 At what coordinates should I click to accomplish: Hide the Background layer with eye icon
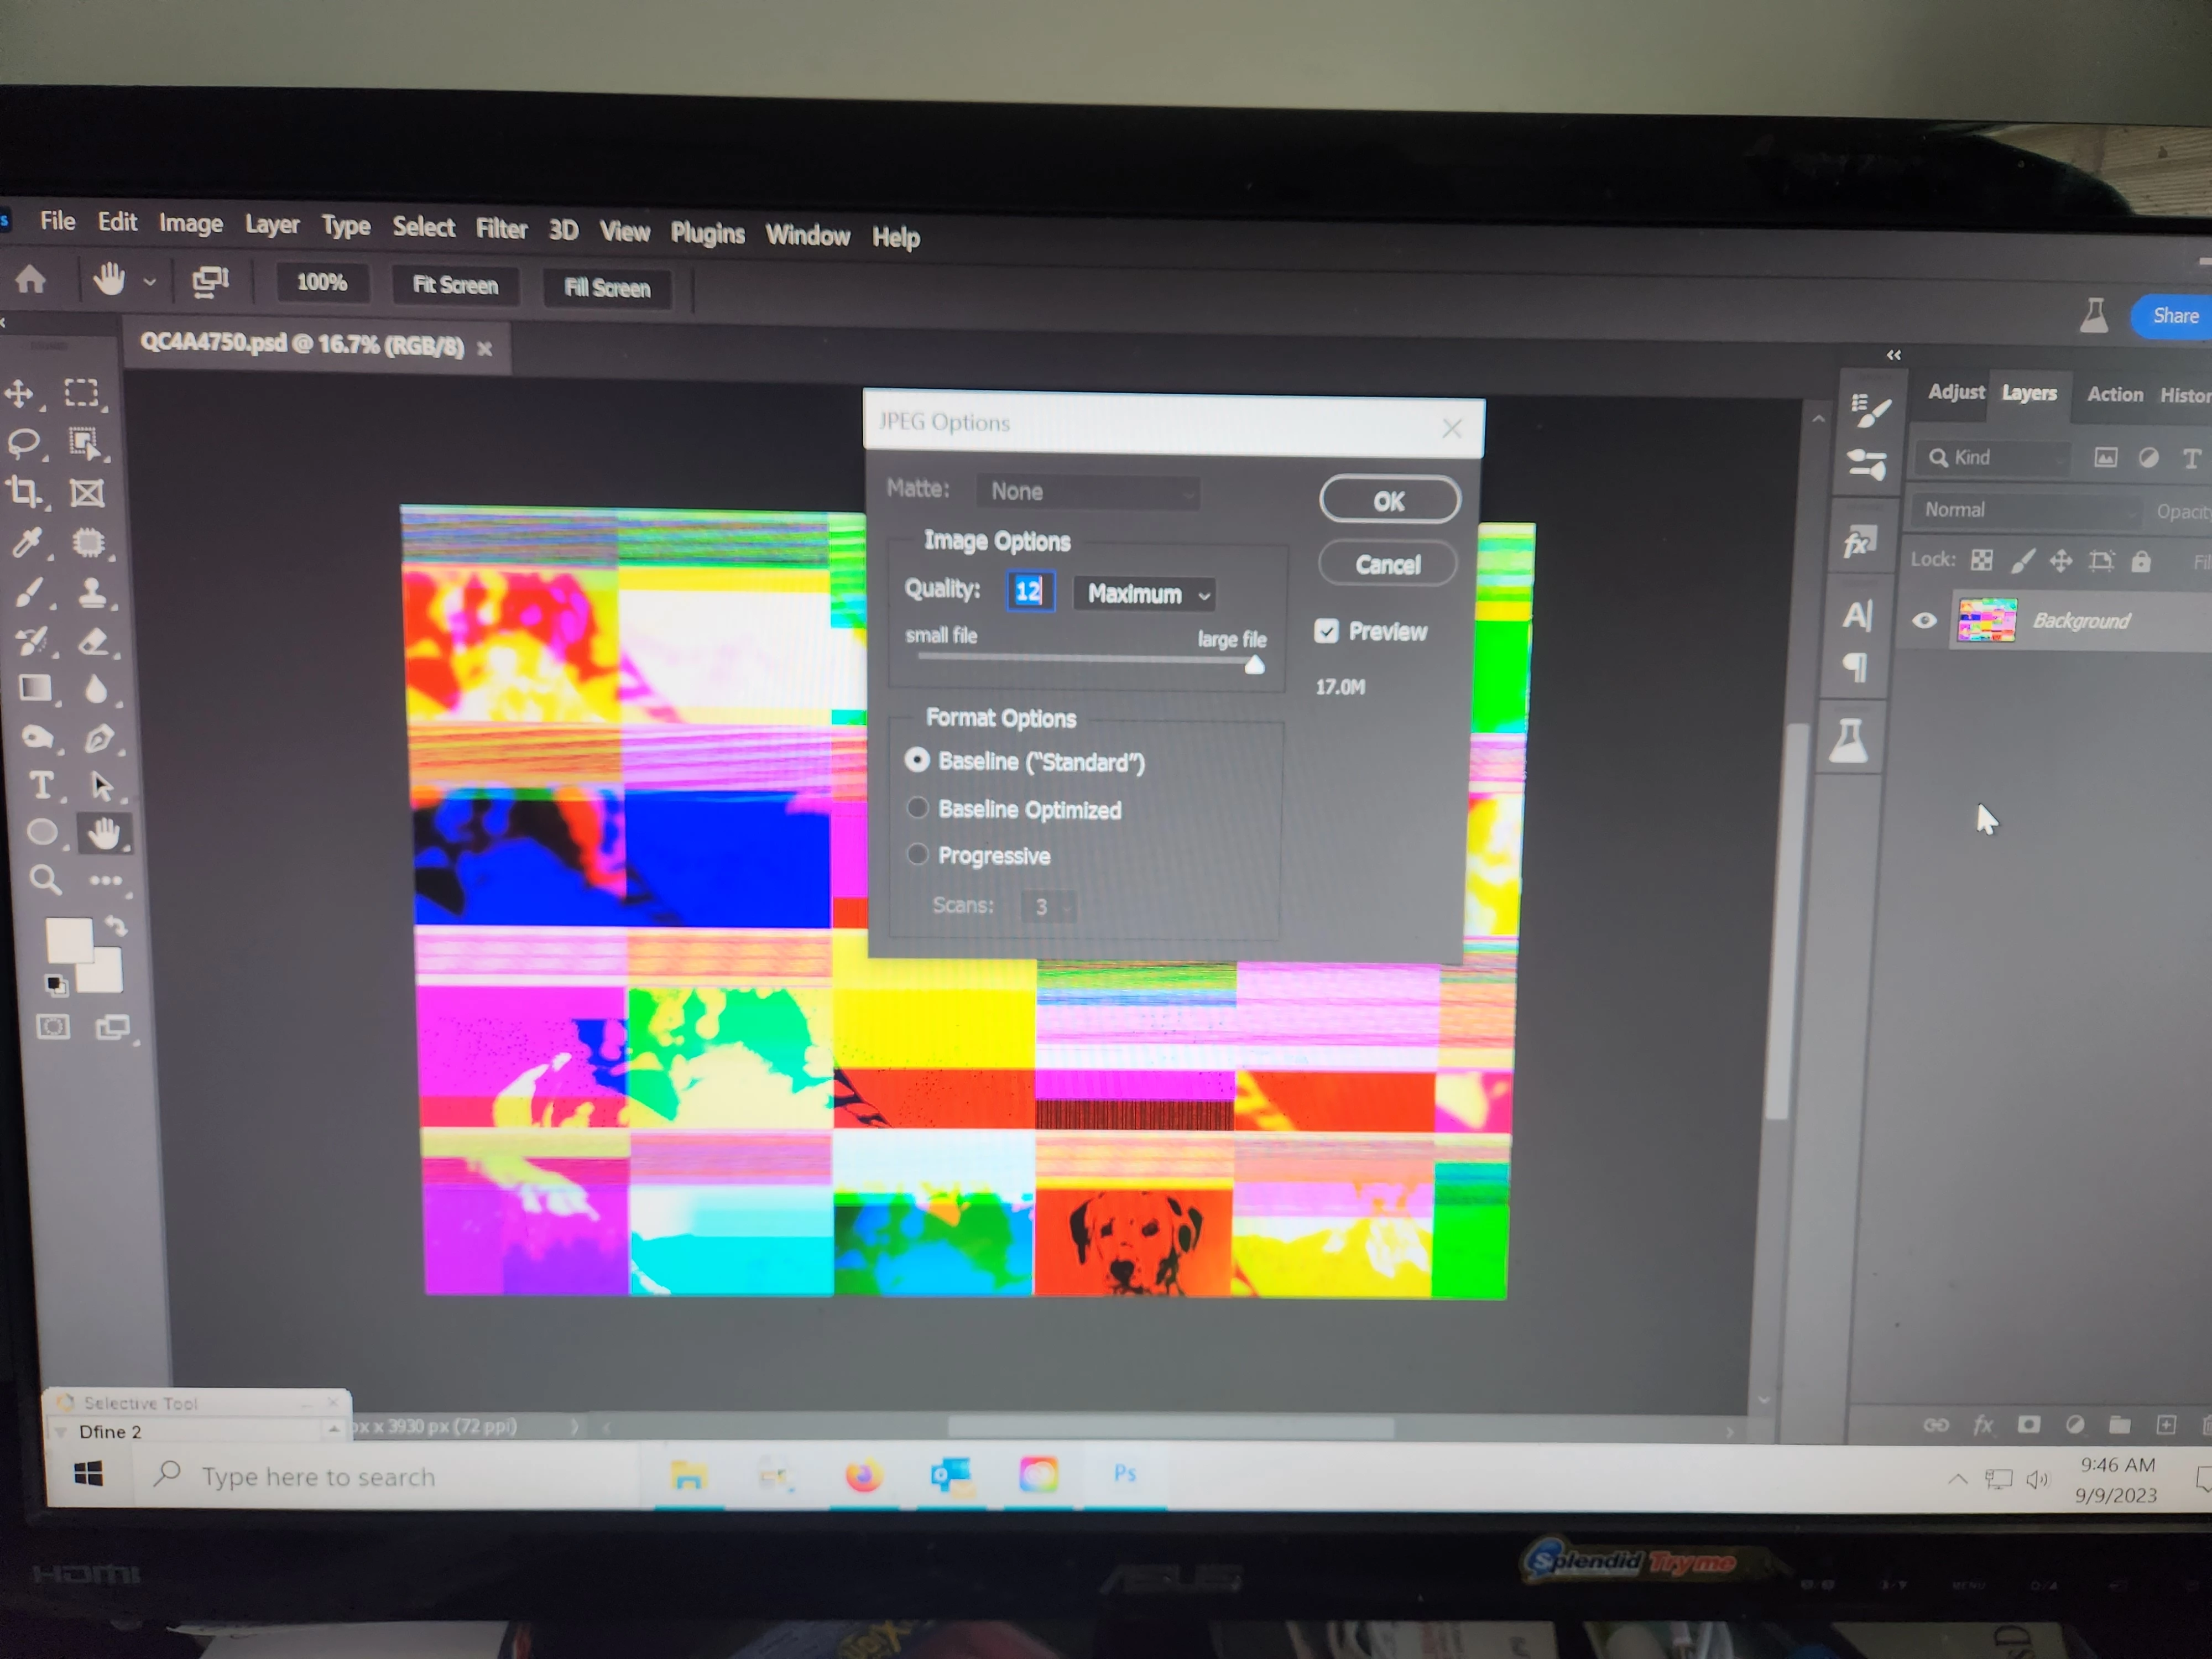1924,620
